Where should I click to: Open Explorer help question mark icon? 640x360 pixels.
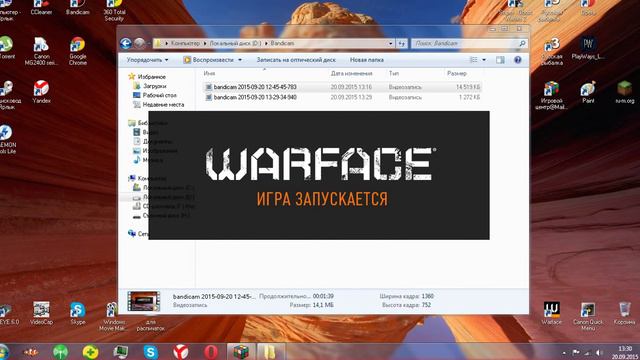pyautogui.click(x=518, y=60)
